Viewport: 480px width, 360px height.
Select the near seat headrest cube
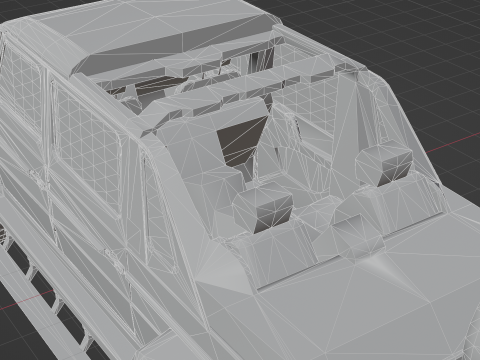coord(263,209)
